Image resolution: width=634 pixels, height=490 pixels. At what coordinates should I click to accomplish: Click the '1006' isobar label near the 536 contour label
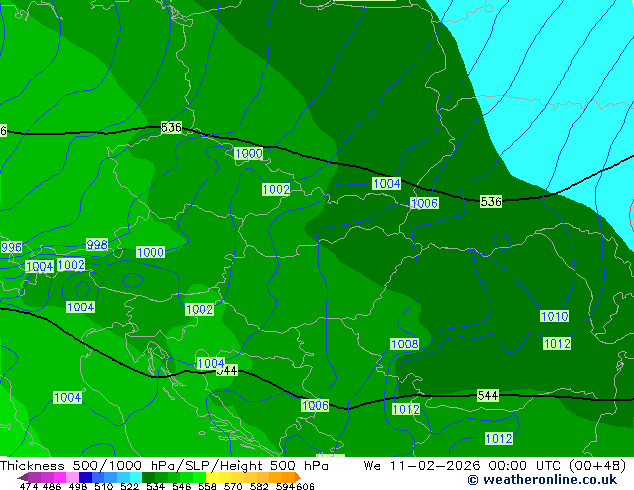point(424,203)
